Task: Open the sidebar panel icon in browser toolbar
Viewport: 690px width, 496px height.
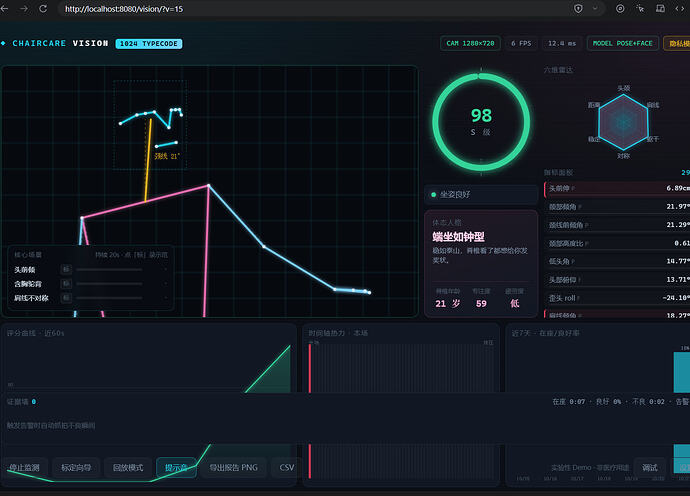Action: 660,8
